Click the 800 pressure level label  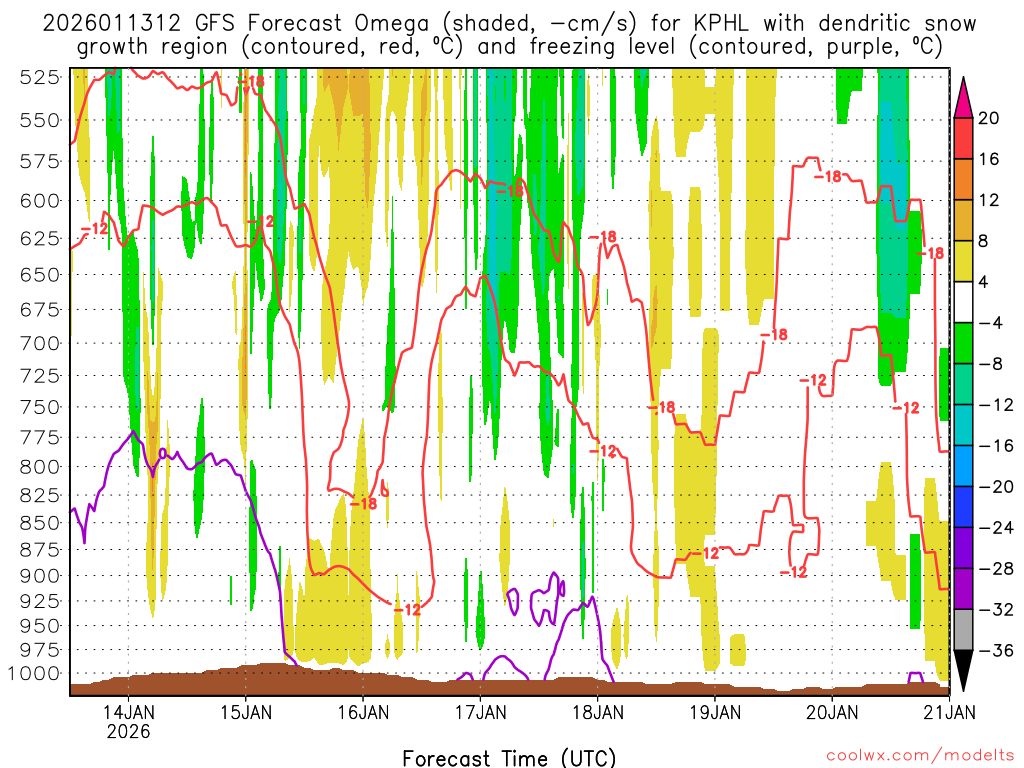point(40,467)
